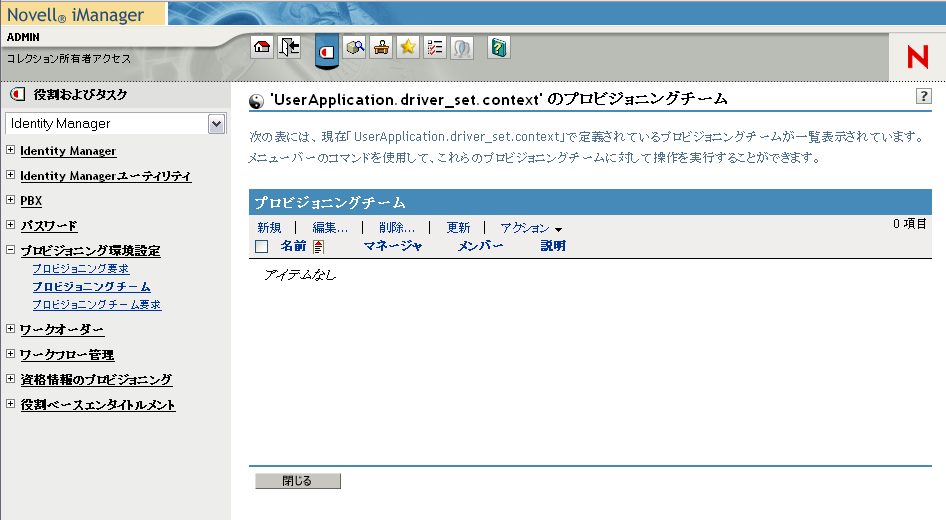Toggle the select-all checkbox in table header
946x520 pixels.
point(261,246)
